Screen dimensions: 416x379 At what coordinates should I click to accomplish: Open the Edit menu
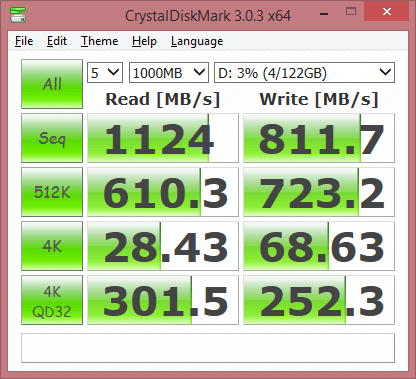(57, 41)
